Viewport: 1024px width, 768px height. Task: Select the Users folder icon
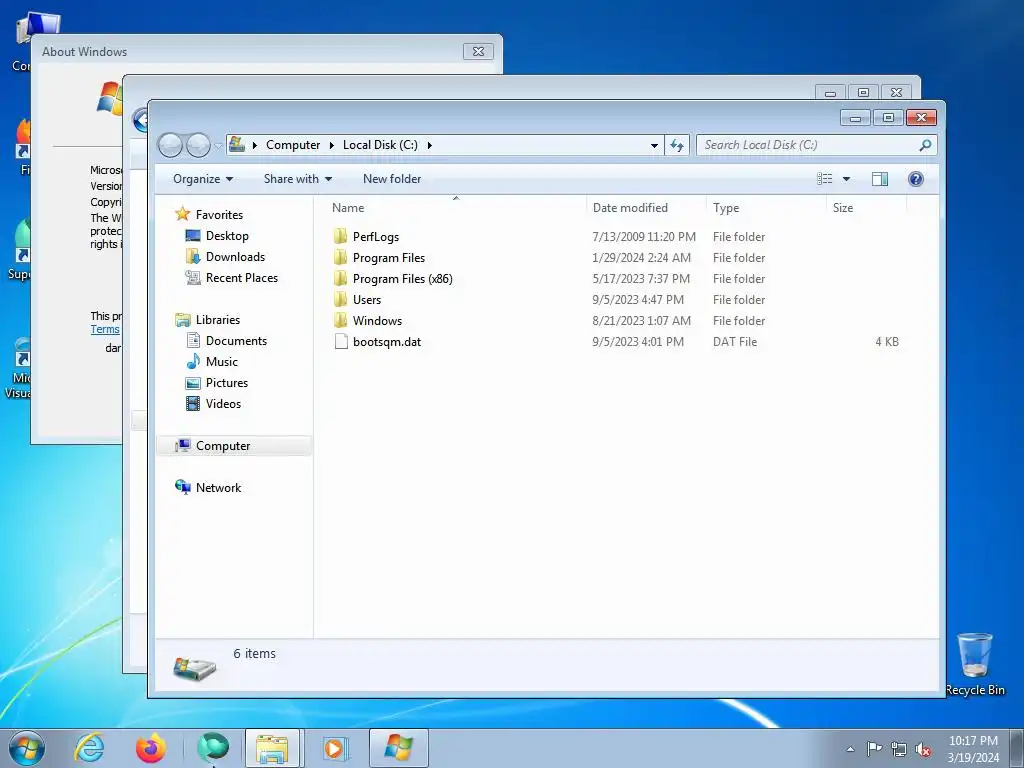(341, 299)
